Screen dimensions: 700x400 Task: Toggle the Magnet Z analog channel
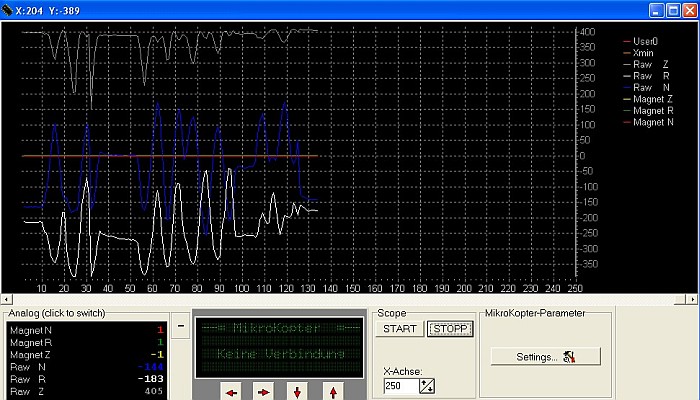coord(30,353)
